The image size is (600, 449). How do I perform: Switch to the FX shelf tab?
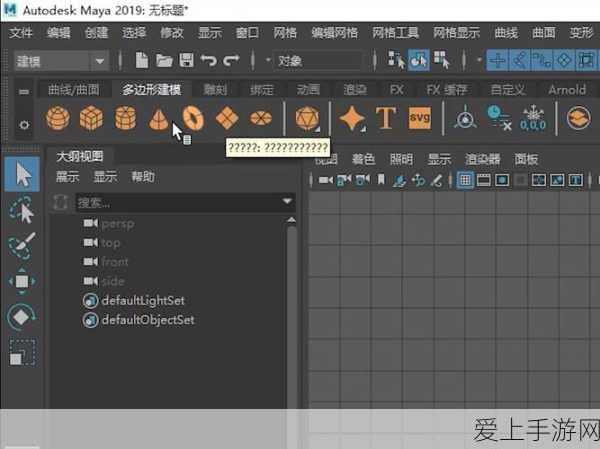pyautogui.click(x=396, y=90)
